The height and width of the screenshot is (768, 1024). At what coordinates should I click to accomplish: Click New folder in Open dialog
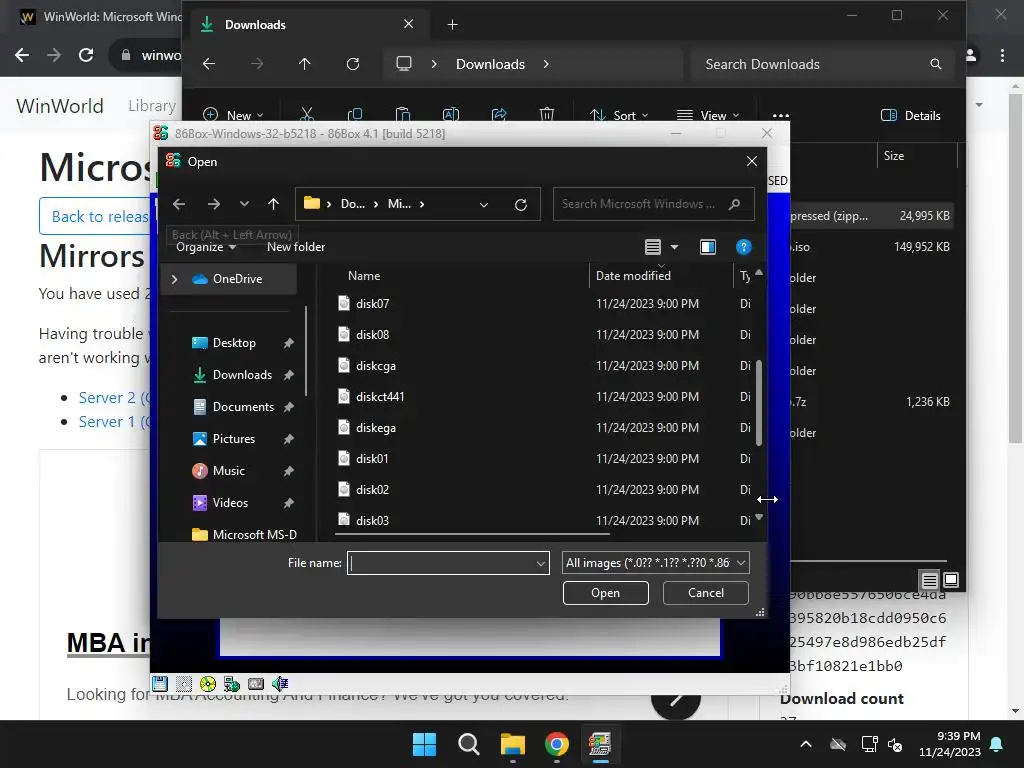pyautogui.click(x=296, y=247)
